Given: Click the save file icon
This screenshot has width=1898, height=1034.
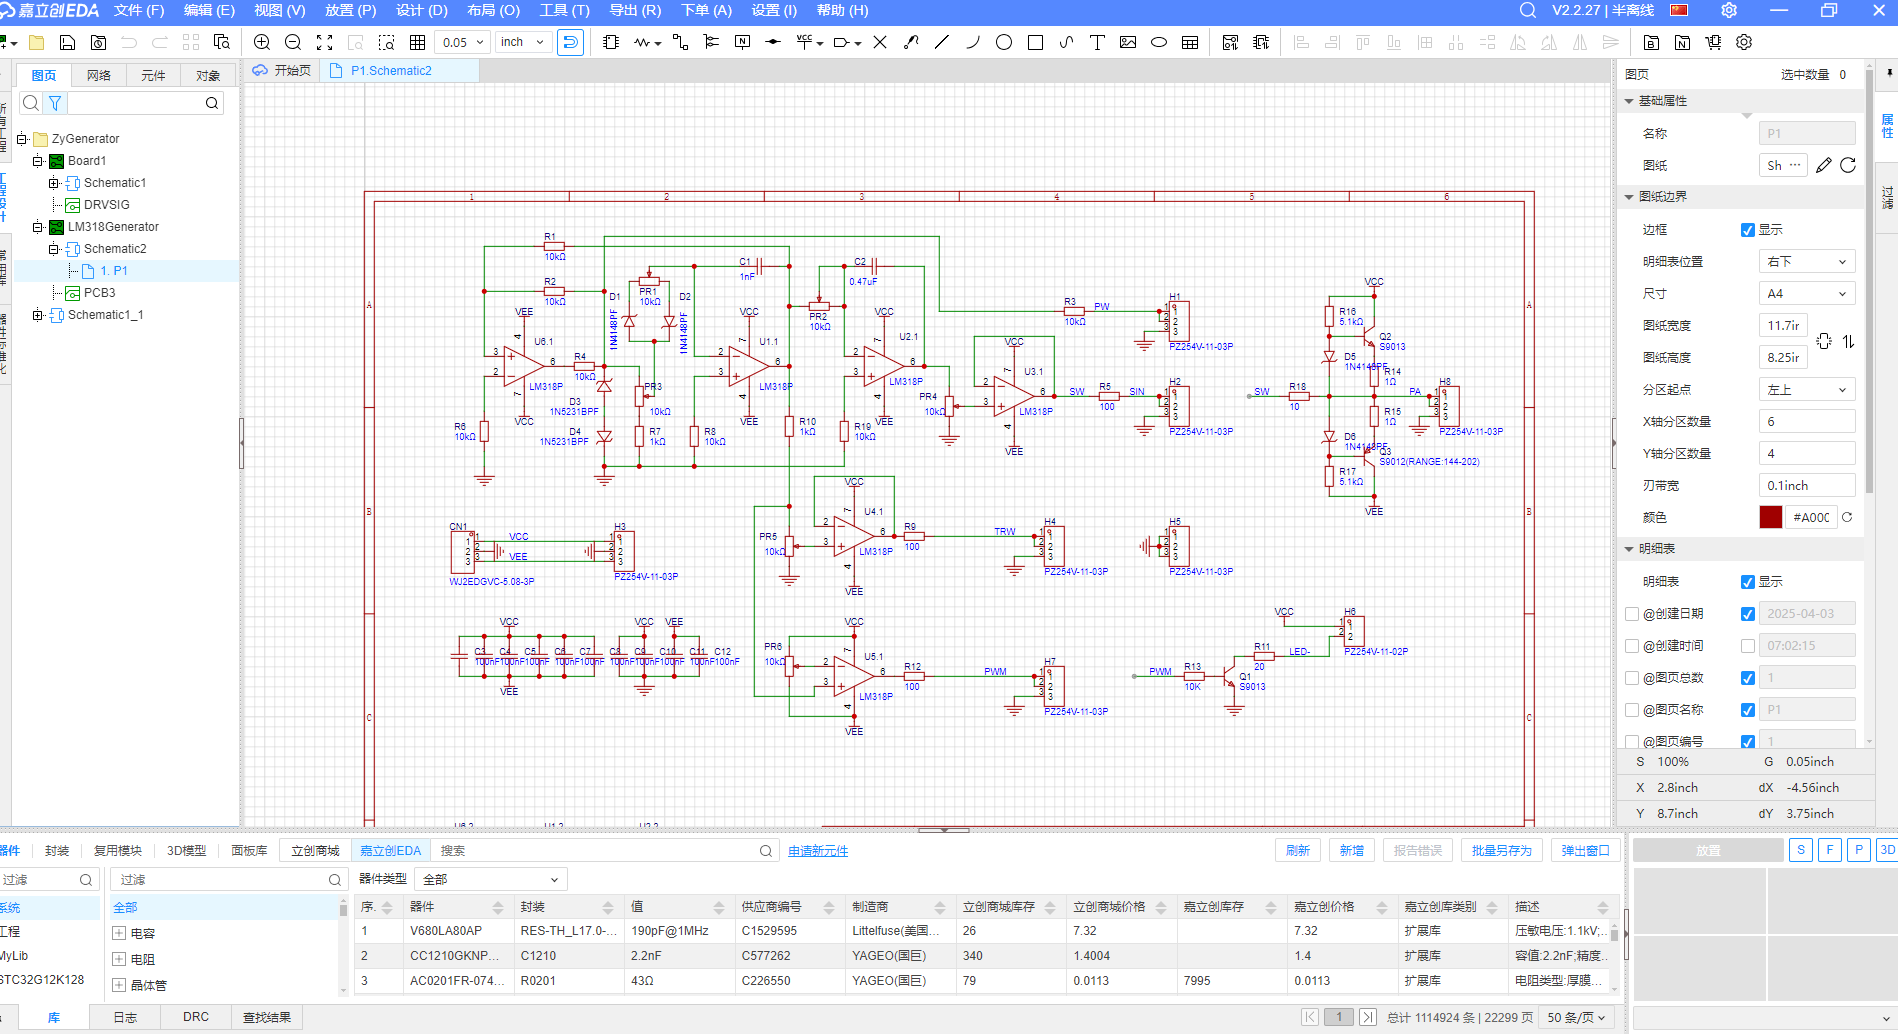Looking at the screenshot, I should [67, 42].
